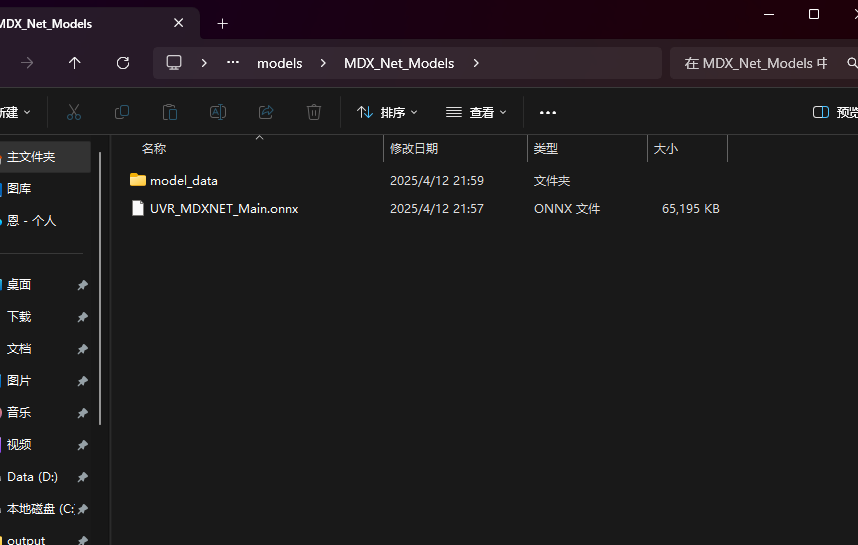Select 主文件夹 in the sidebar

(45, 157)
